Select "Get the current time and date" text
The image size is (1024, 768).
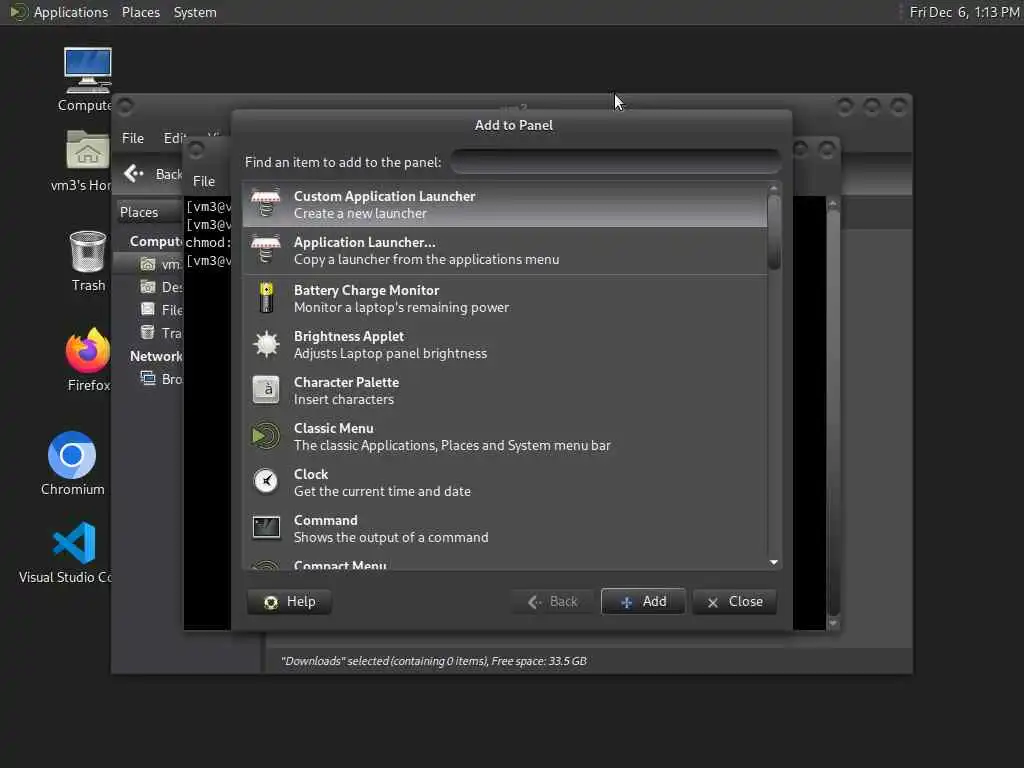coord(382,491)
